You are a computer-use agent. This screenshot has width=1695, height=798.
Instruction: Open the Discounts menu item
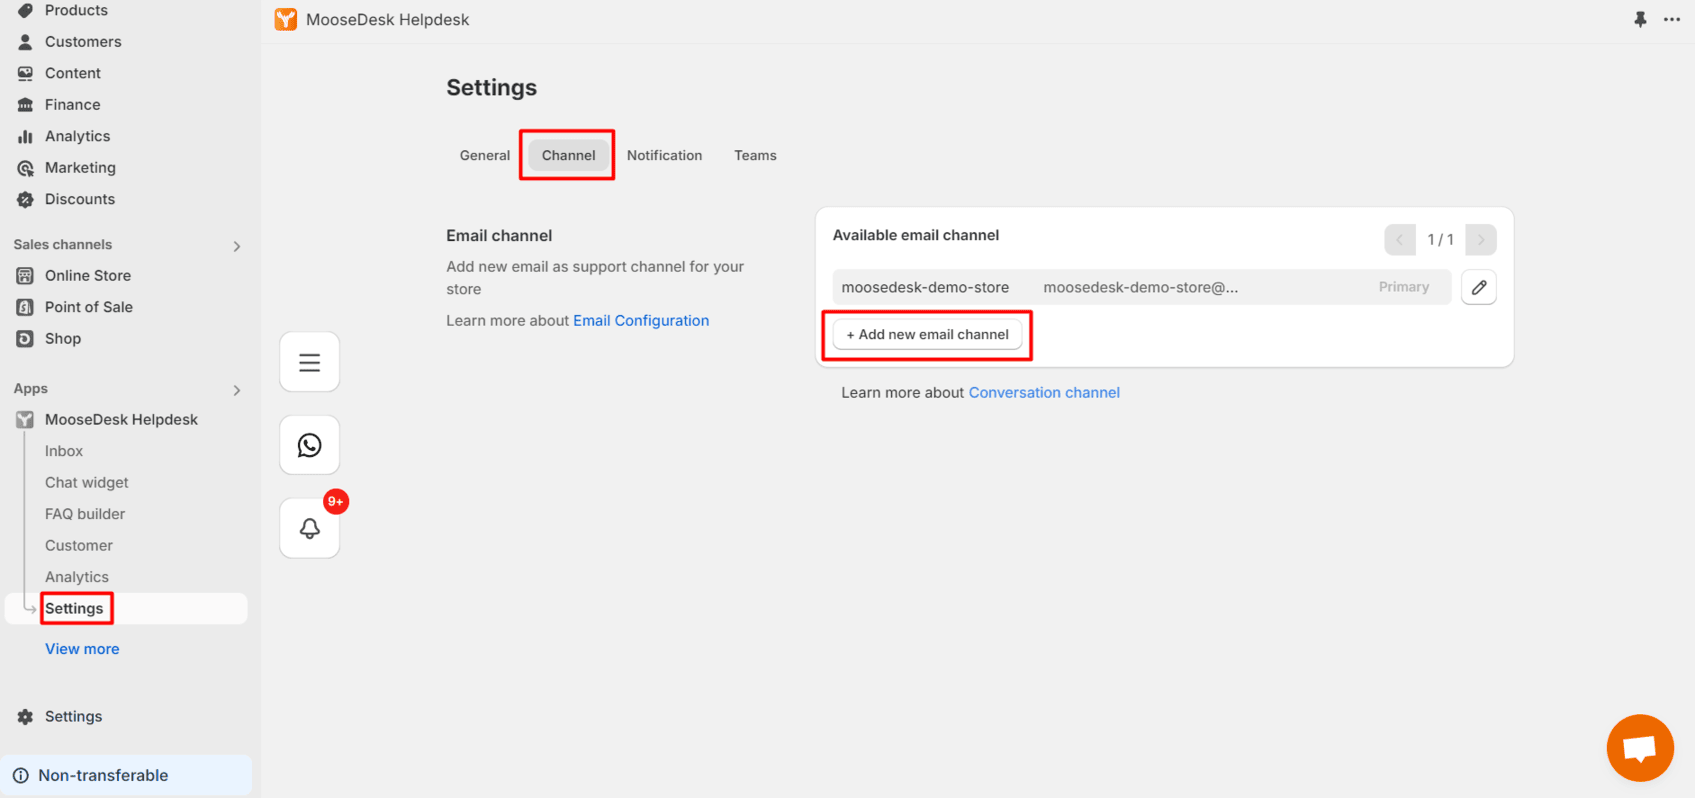(80, 199)
